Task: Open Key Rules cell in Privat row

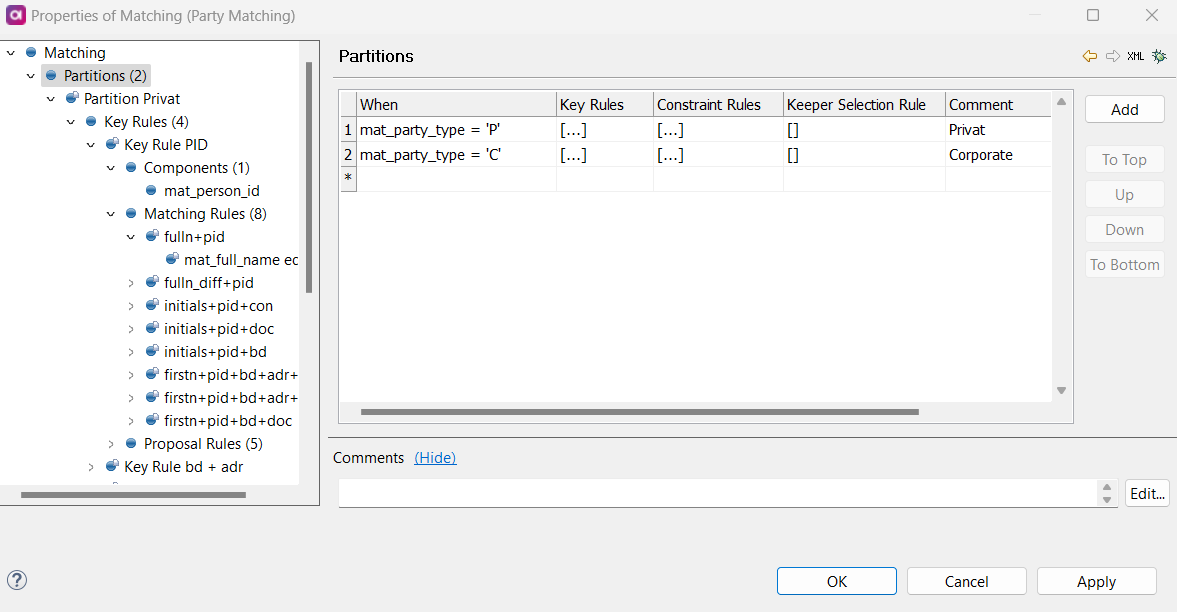Action: tap(604, 130)
